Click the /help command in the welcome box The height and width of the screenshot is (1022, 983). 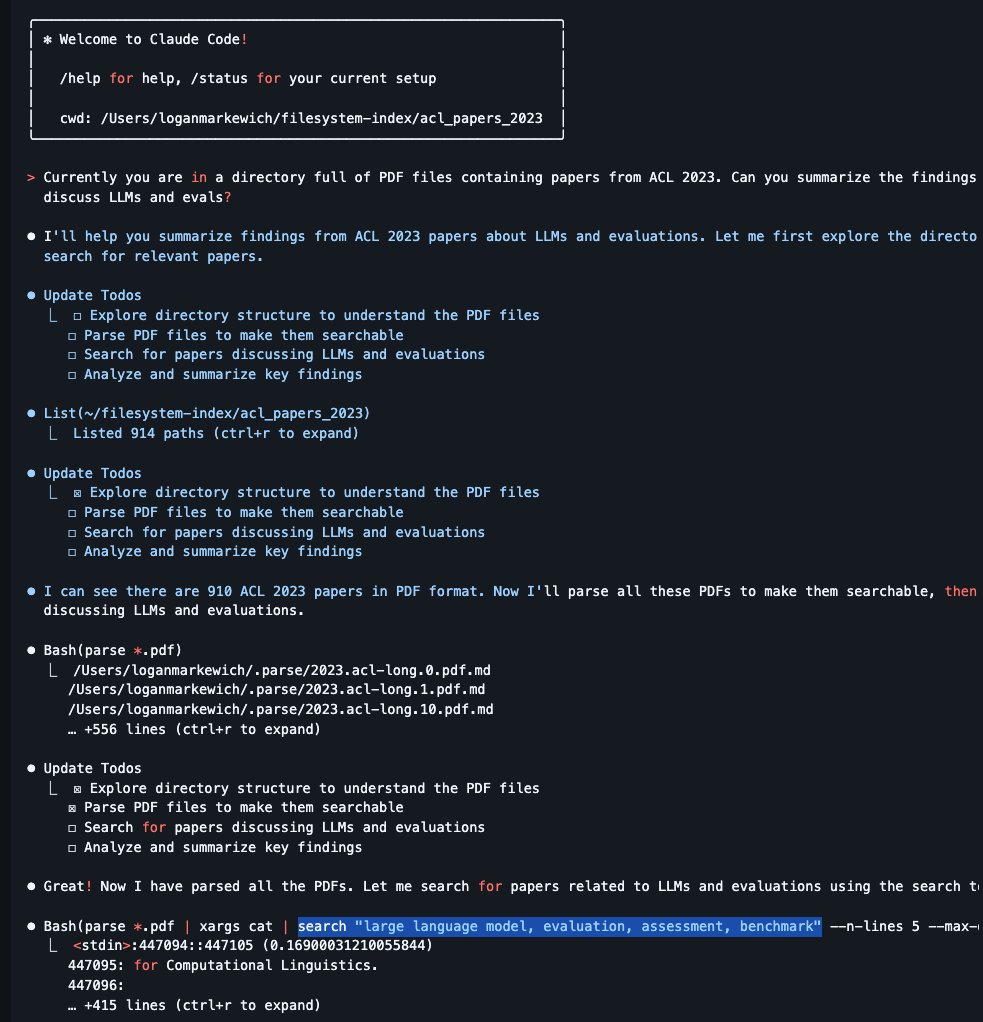(80, 78)
